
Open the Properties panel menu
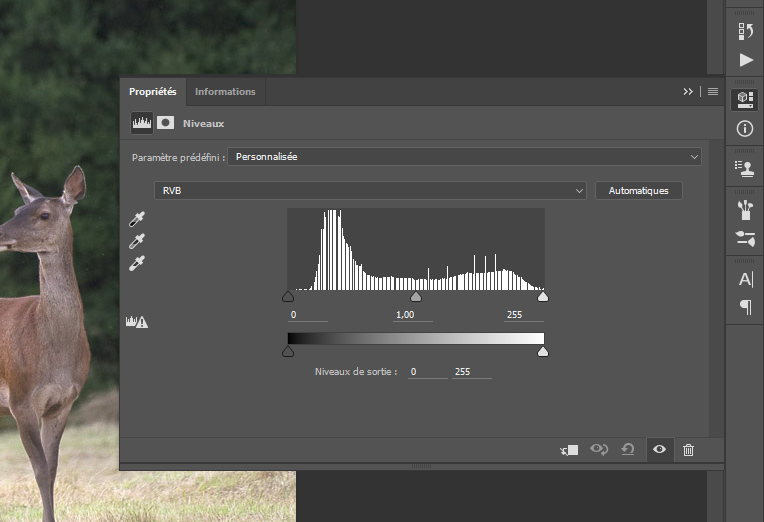[x=713, y=92]
